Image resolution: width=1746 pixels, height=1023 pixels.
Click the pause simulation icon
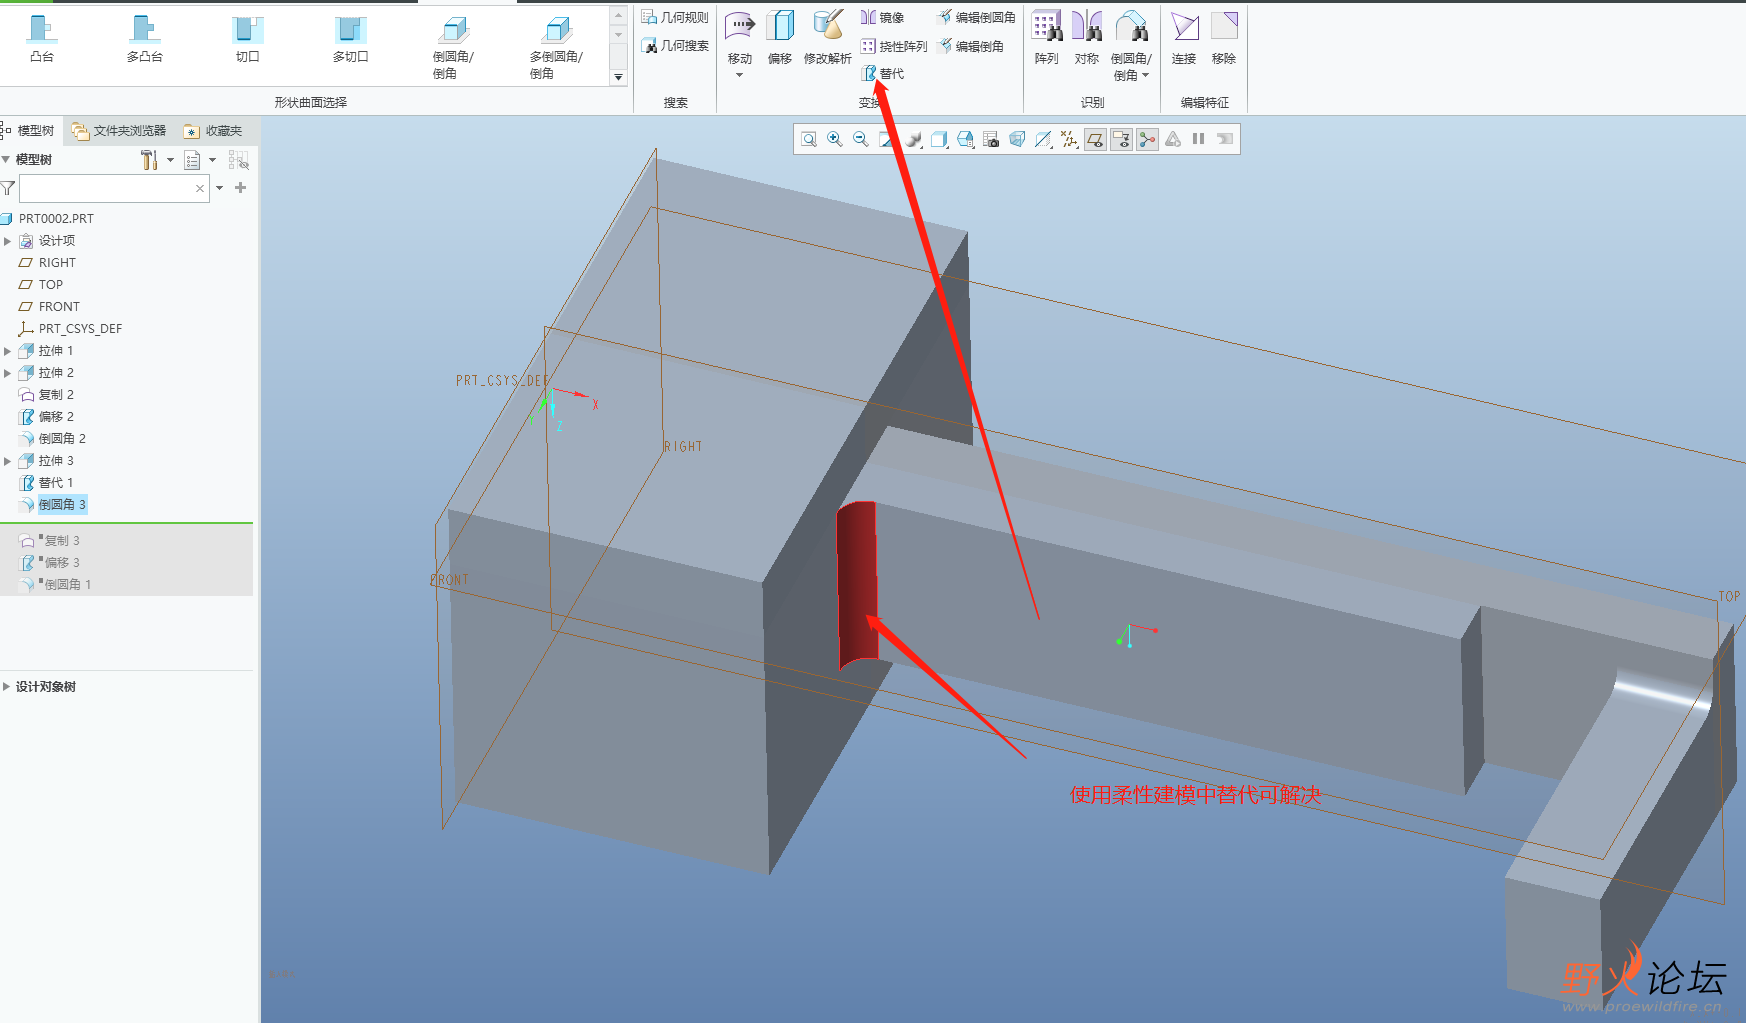(1198, 139)
